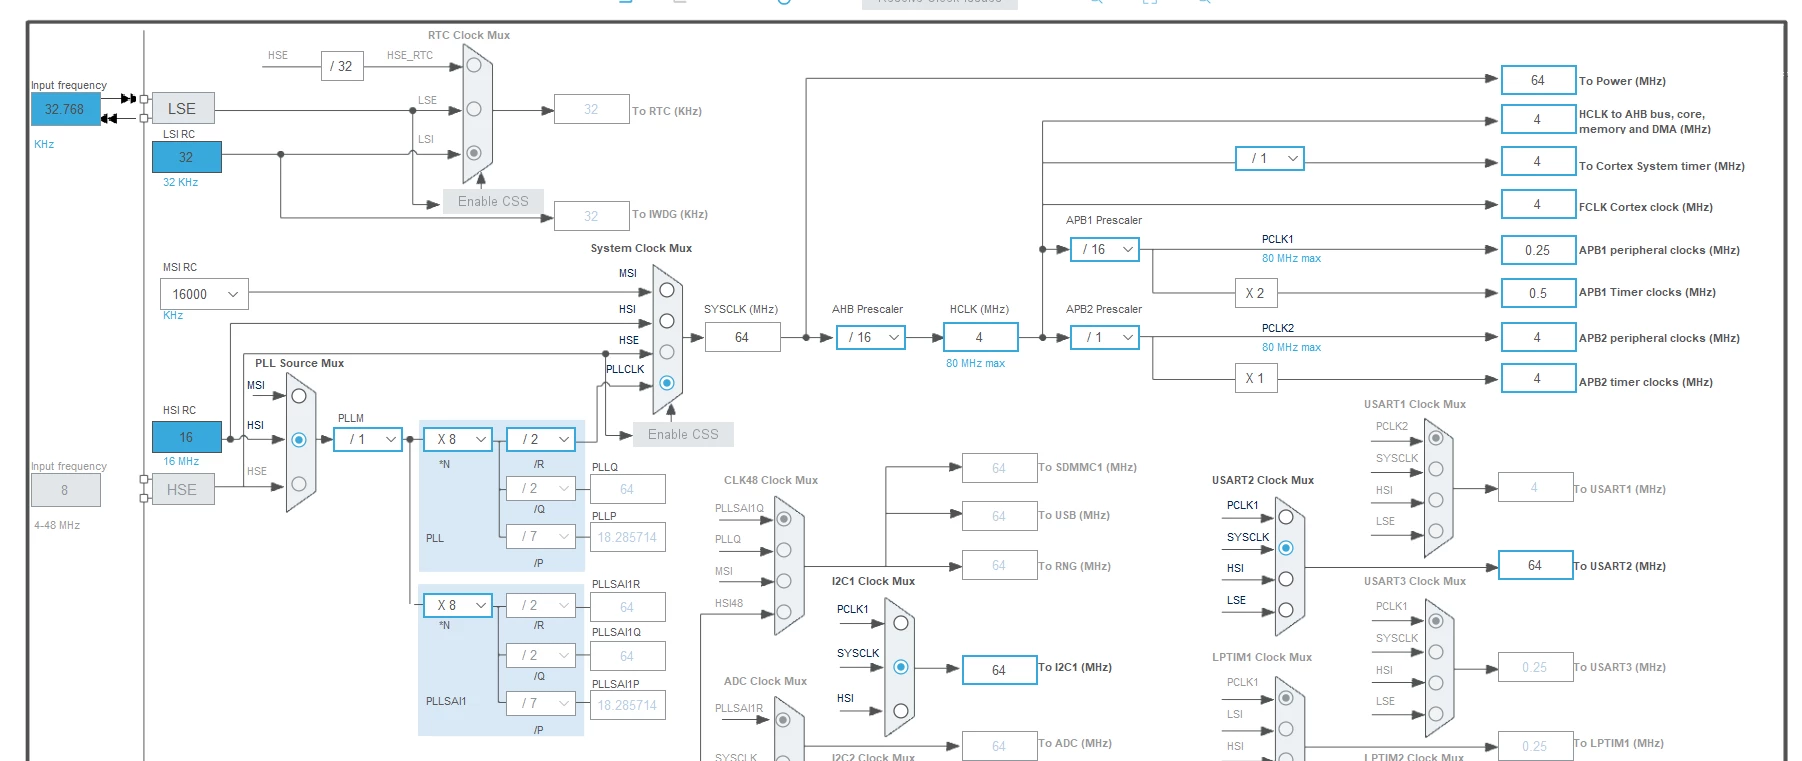Click APB1 Timer clocks value 0.5

point(1538,293)
